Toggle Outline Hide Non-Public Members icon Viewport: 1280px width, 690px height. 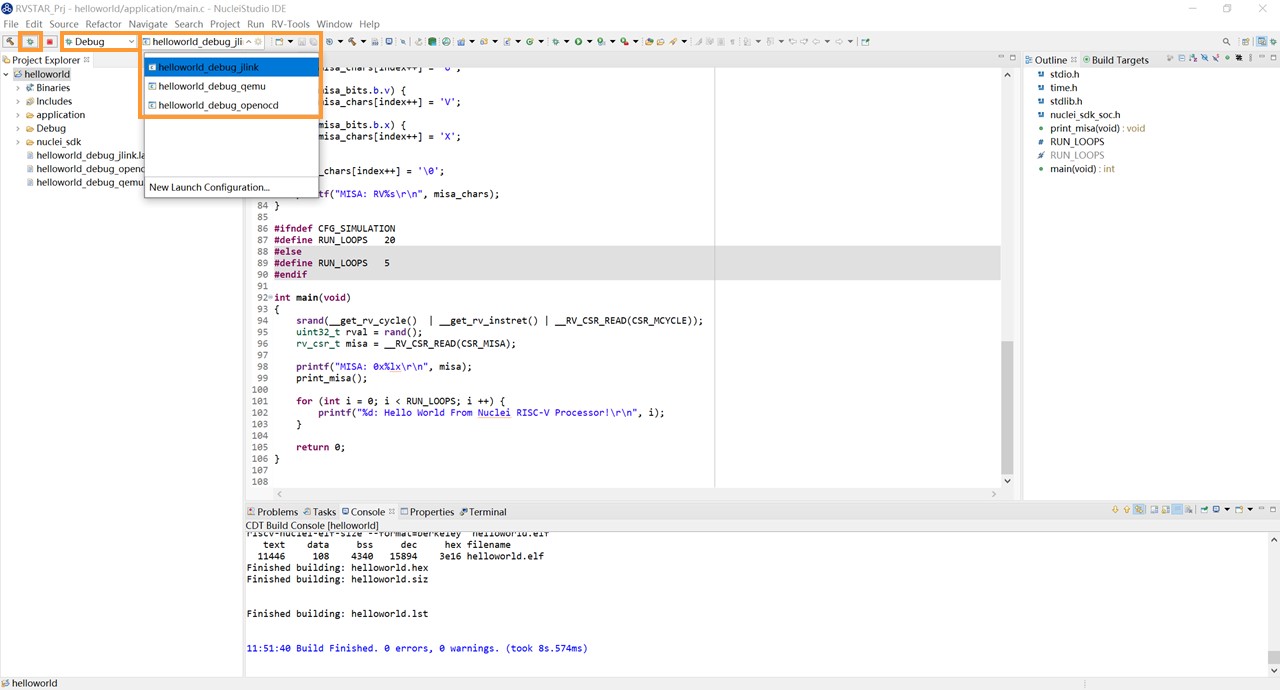1227,58
